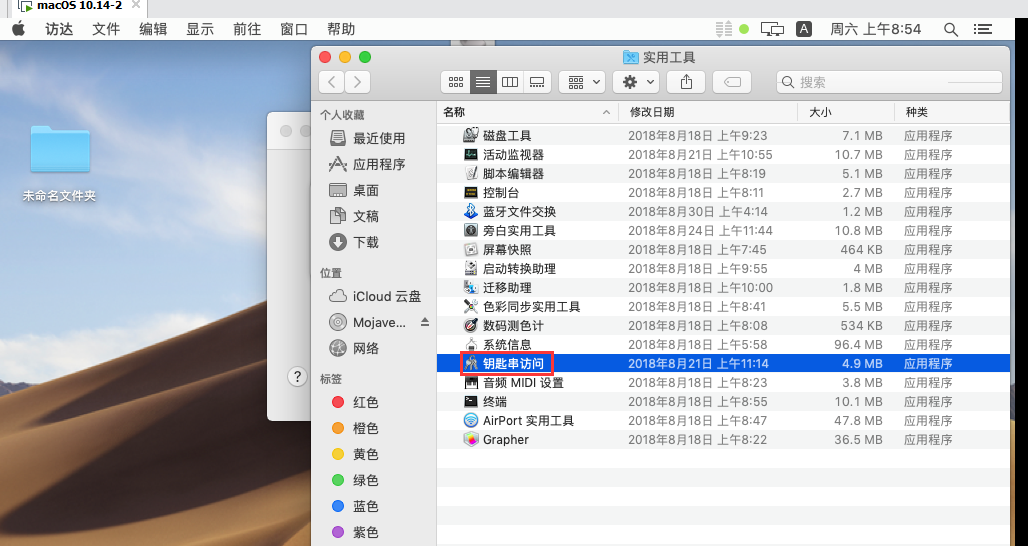Image resolution: width=1028 pixels, height=546 pixels.
Task: Click the Share toolbar button
Action: pyautogui.click(x=686, y=82)
